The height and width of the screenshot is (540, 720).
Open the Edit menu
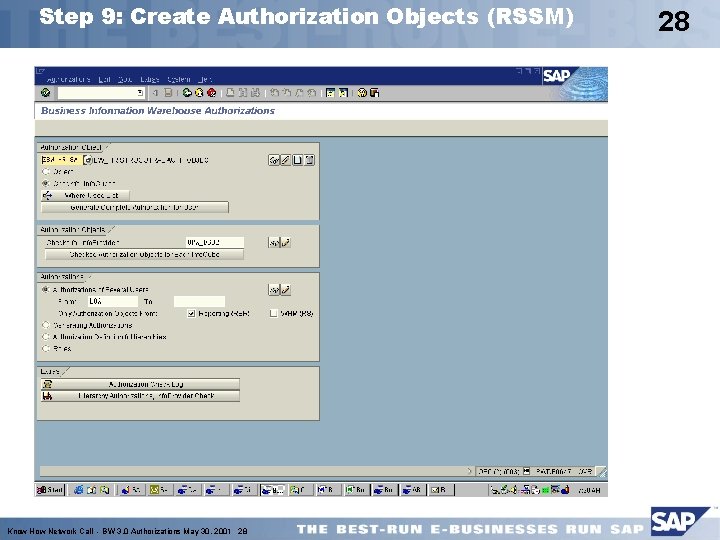click(104, 79)
